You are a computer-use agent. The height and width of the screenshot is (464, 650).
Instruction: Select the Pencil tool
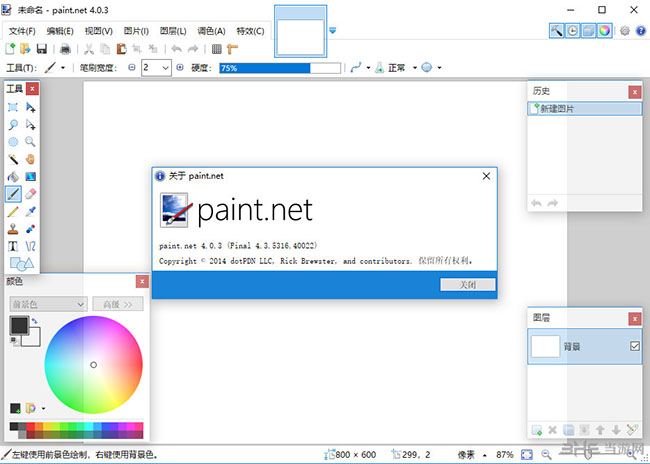[x=13, y=211]
